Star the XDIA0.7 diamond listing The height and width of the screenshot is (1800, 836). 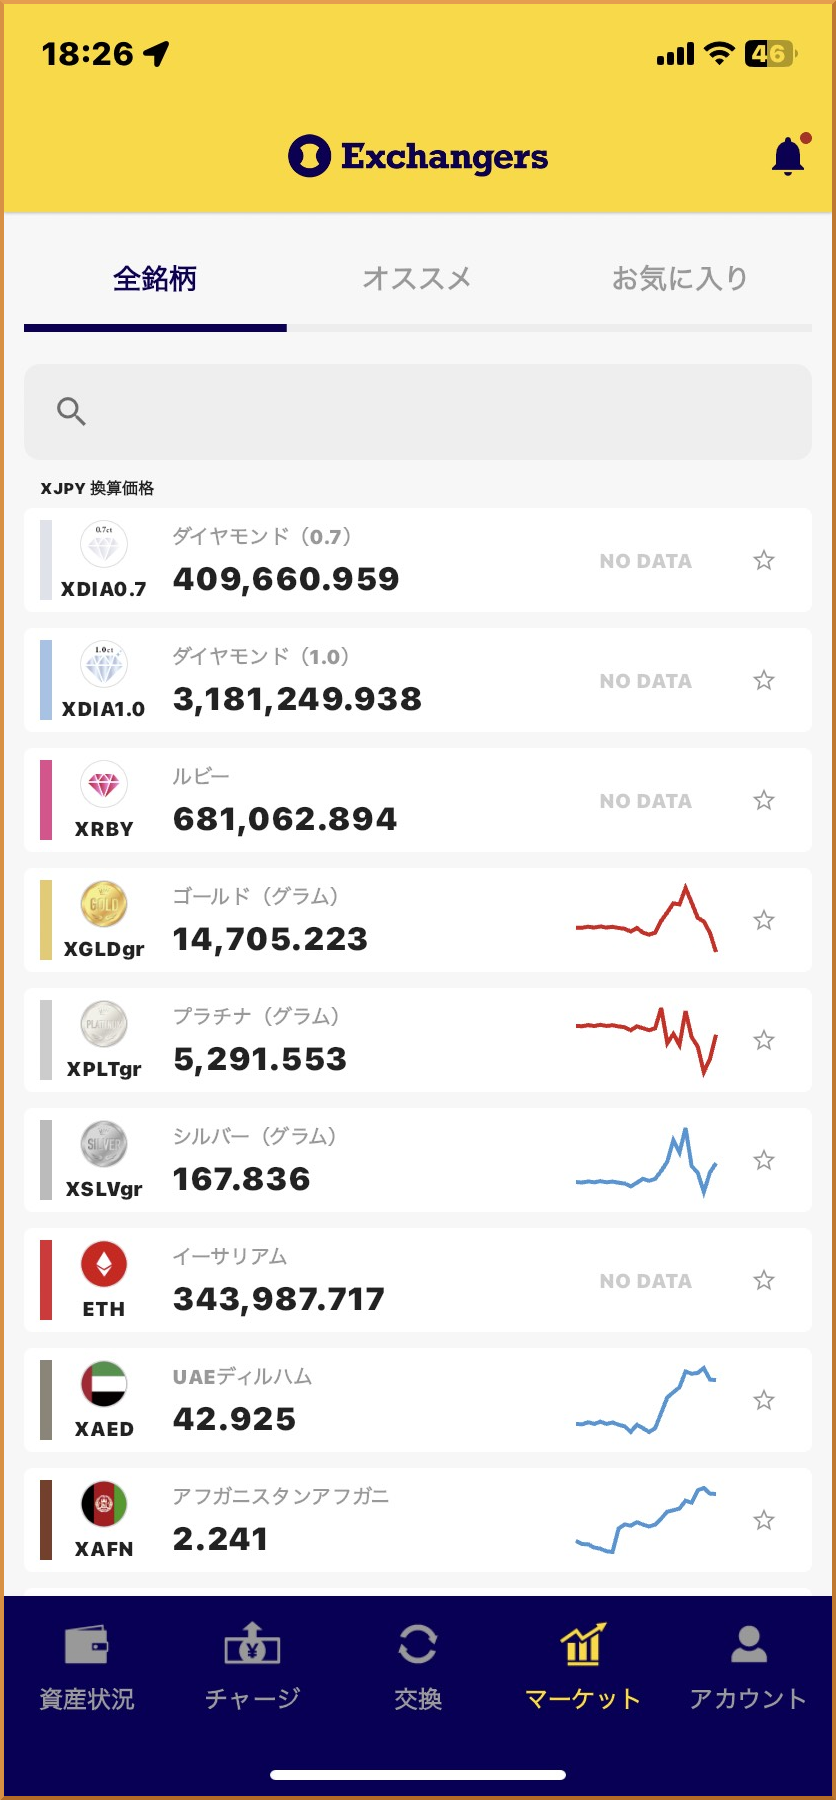764,560
